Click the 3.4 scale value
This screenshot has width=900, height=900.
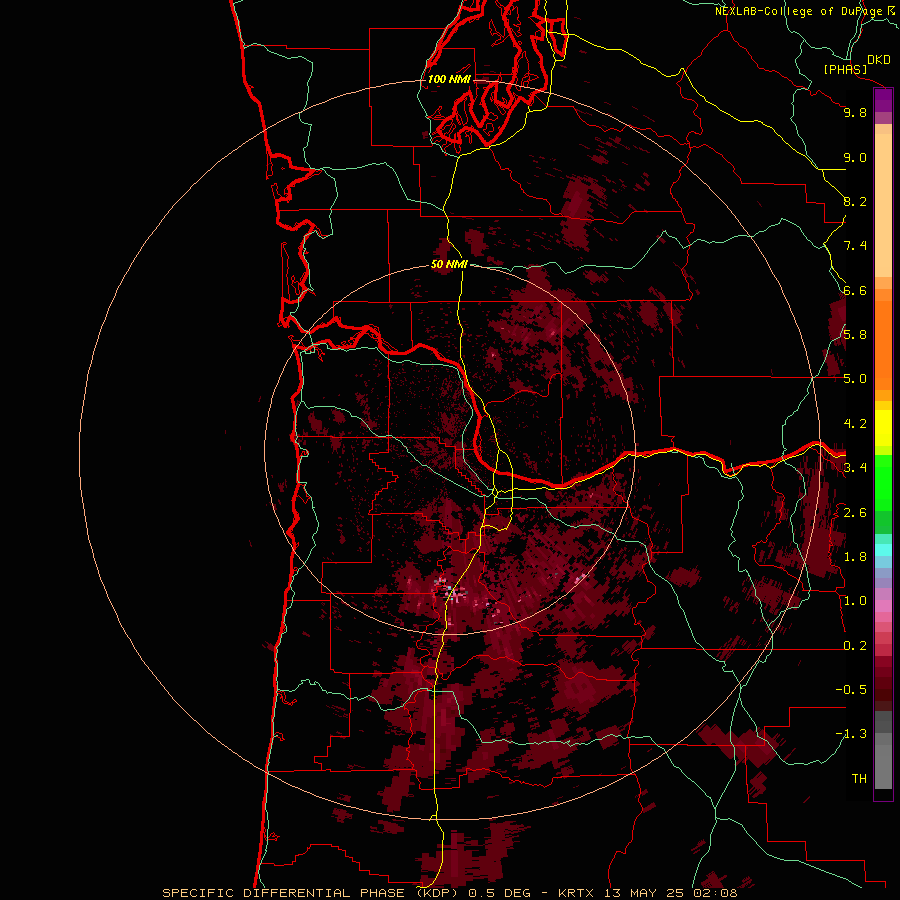[x=855, y=468]
